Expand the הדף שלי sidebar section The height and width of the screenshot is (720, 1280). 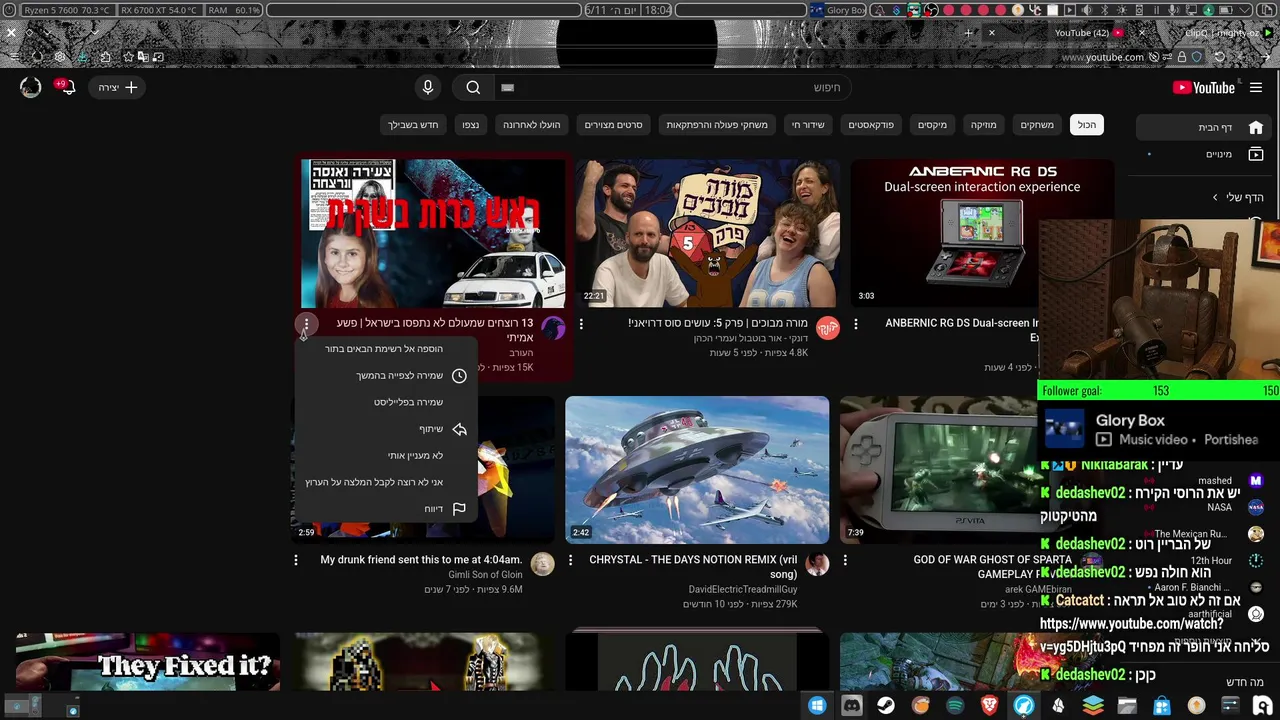point(1238,197)
